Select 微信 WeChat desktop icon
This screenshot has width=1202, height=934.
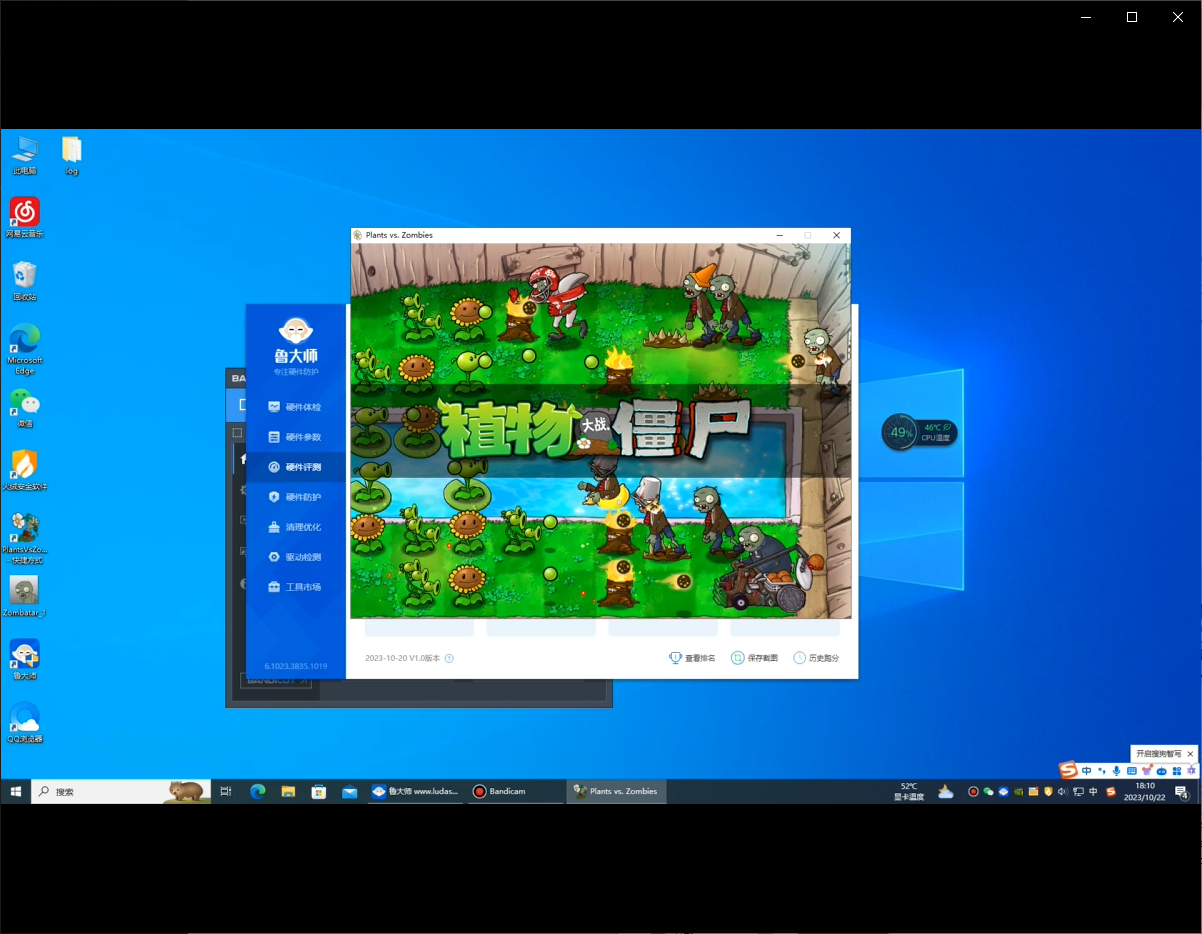(25, 408)
